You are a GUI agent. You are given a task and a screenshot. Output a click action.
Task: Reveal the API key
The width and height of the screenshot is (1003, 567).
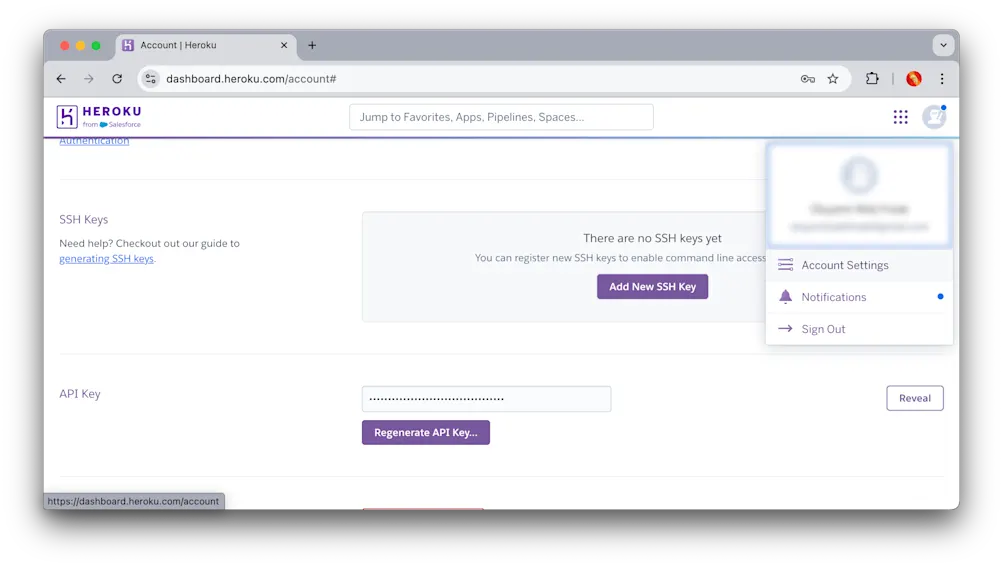point(914,398)
